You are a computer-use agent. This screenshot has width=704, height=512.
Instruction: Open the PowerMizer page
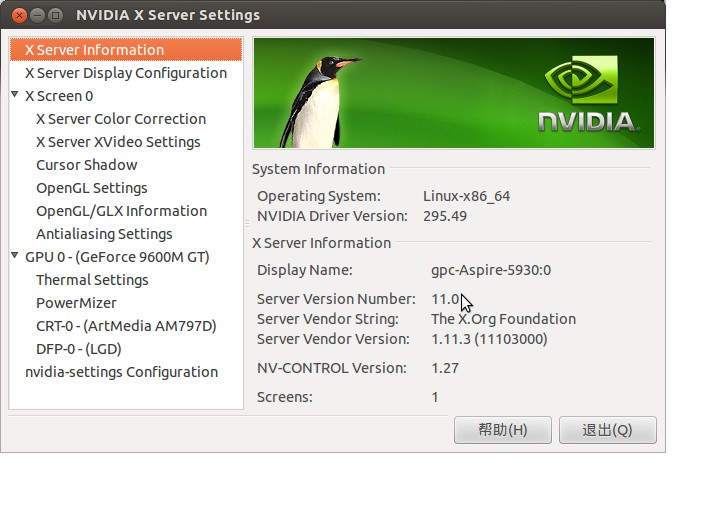(76, 303)
